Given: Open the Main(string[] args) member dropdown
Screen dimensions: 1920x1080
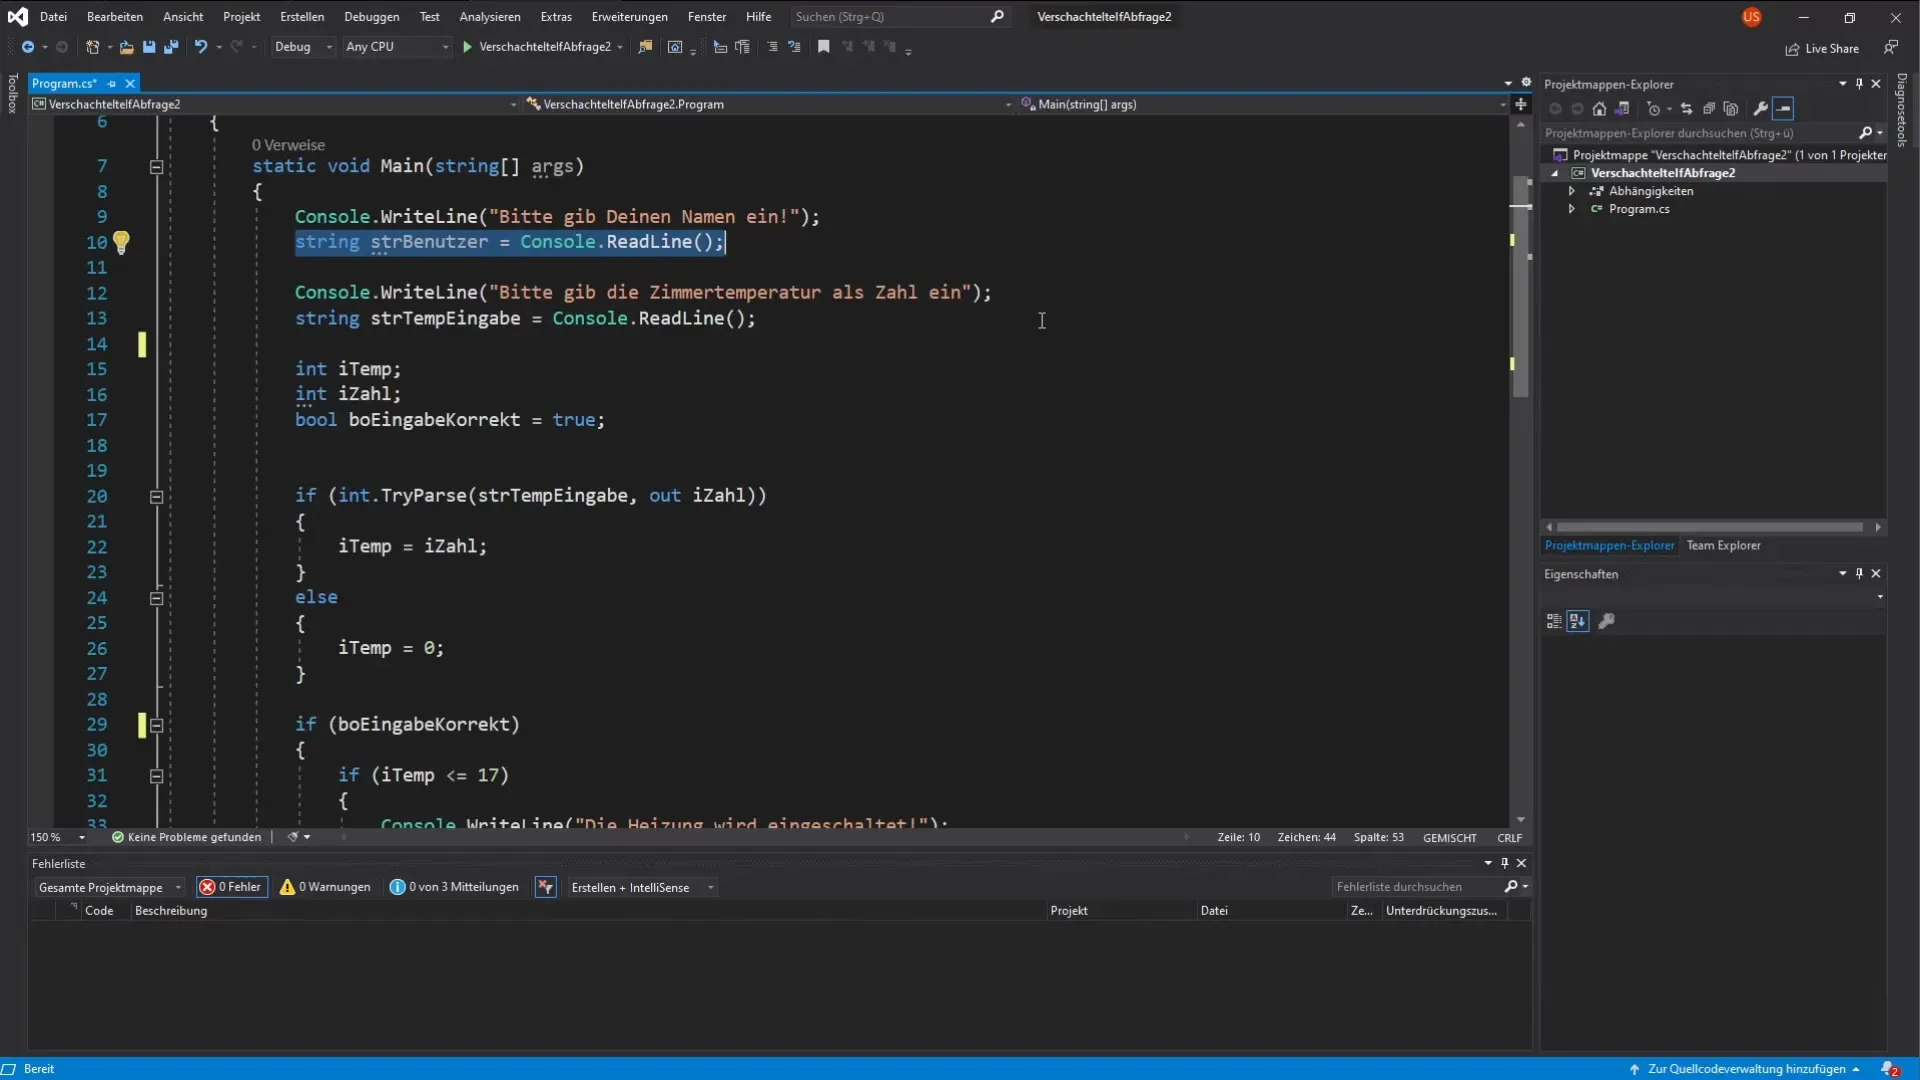Looking at the screenshot, I should pyautogui.click(x=1263, y=104).
